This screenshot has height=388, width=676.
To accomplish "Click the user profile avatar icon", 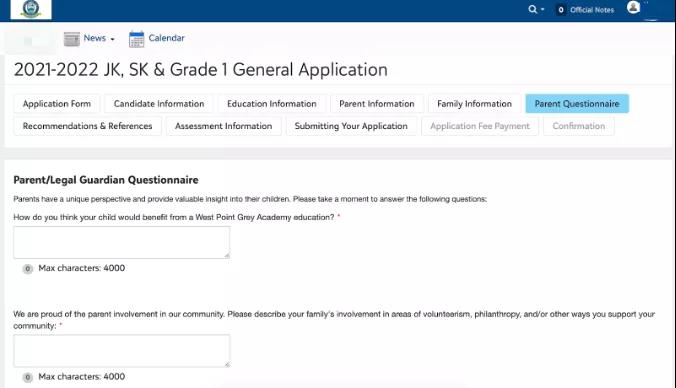I will [x=633, y=7].
